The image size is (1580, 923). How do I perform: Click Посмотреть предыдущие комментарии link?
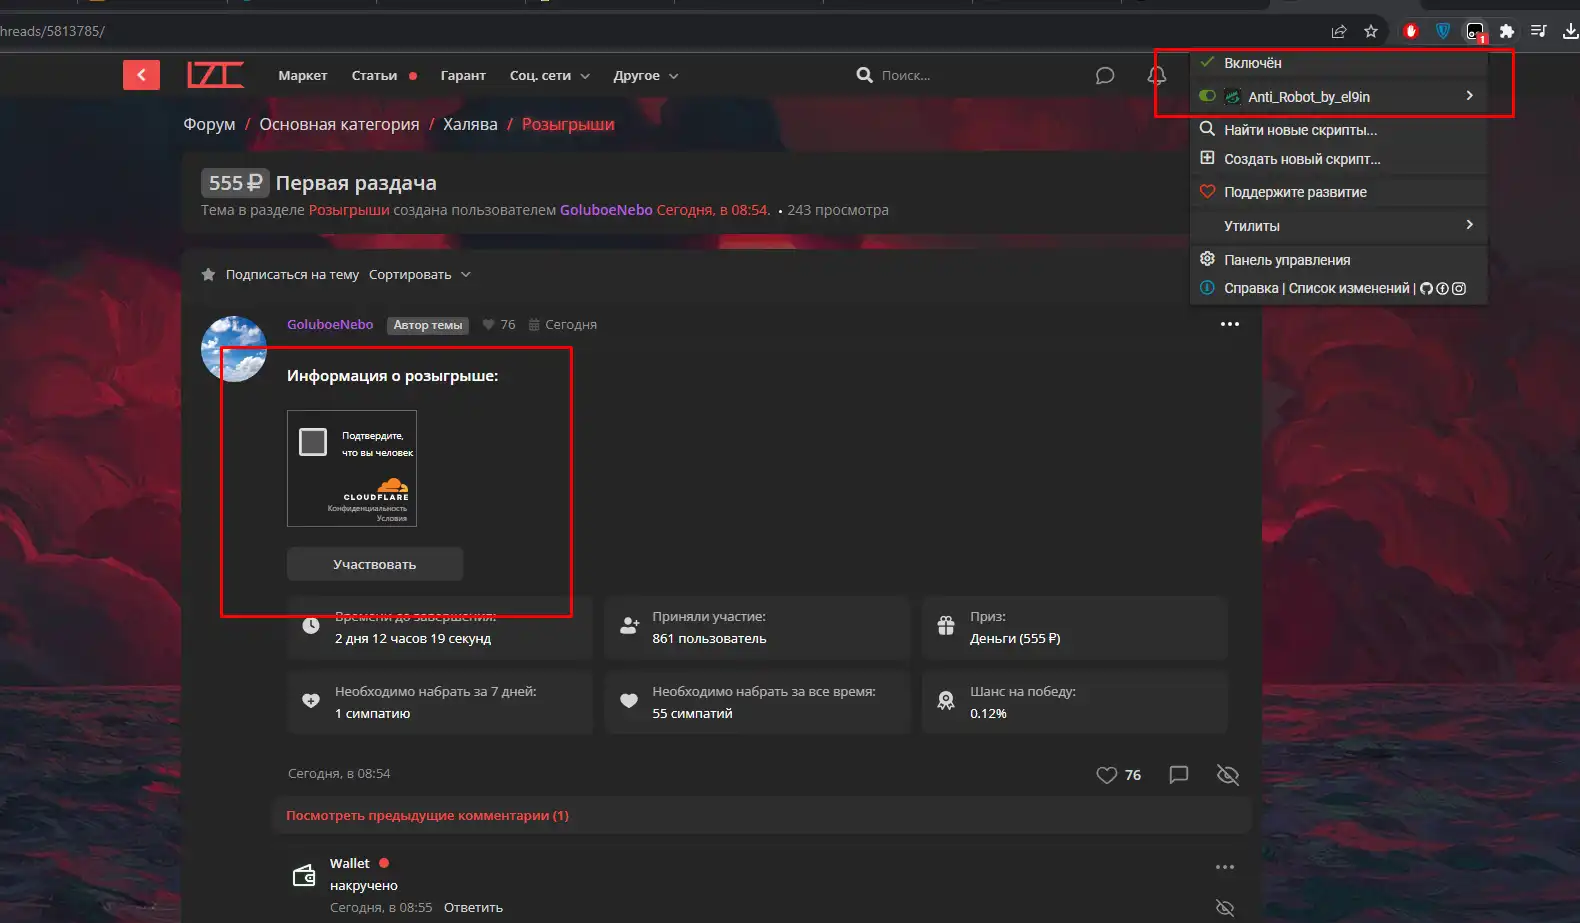[x=427, y=816]
